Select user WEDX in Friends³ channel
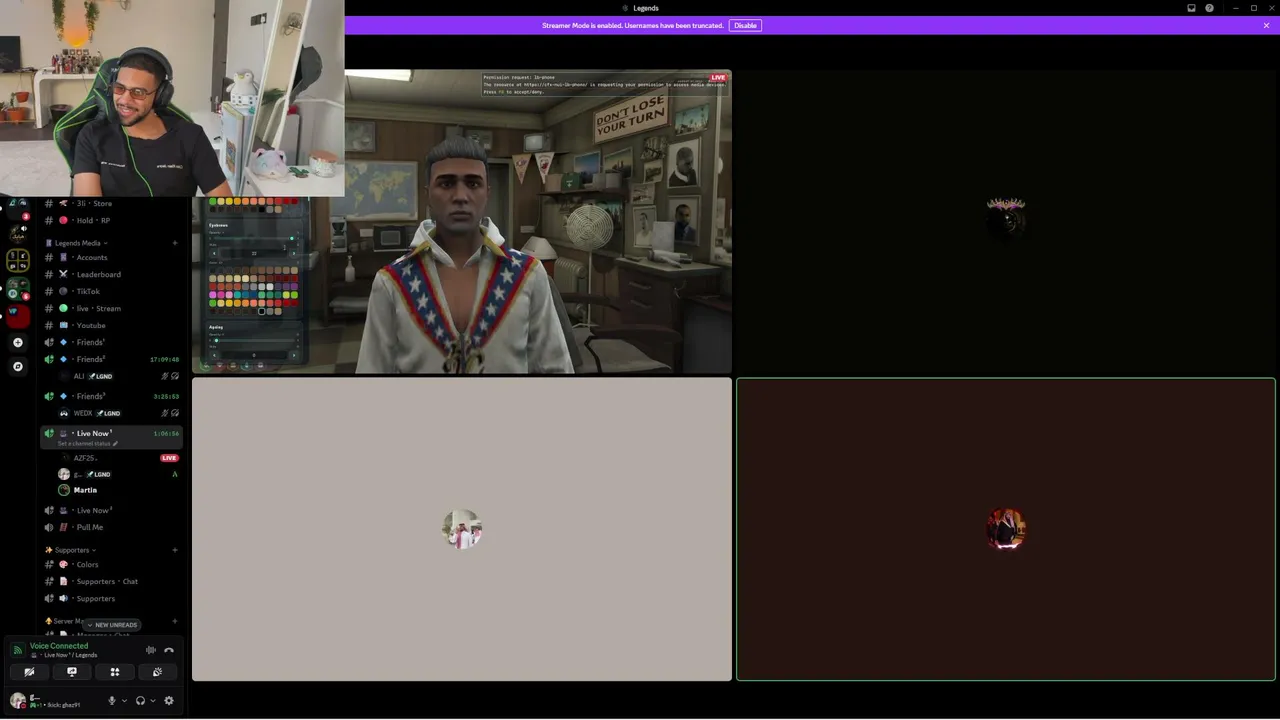1280x720 pixels. point(118,413)
